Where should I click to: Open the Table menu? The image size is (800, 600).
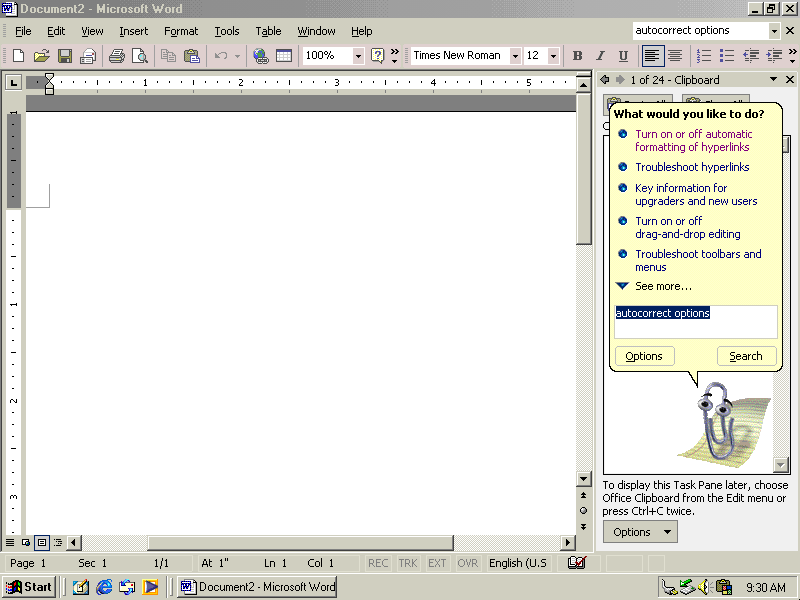click(268, 31)
